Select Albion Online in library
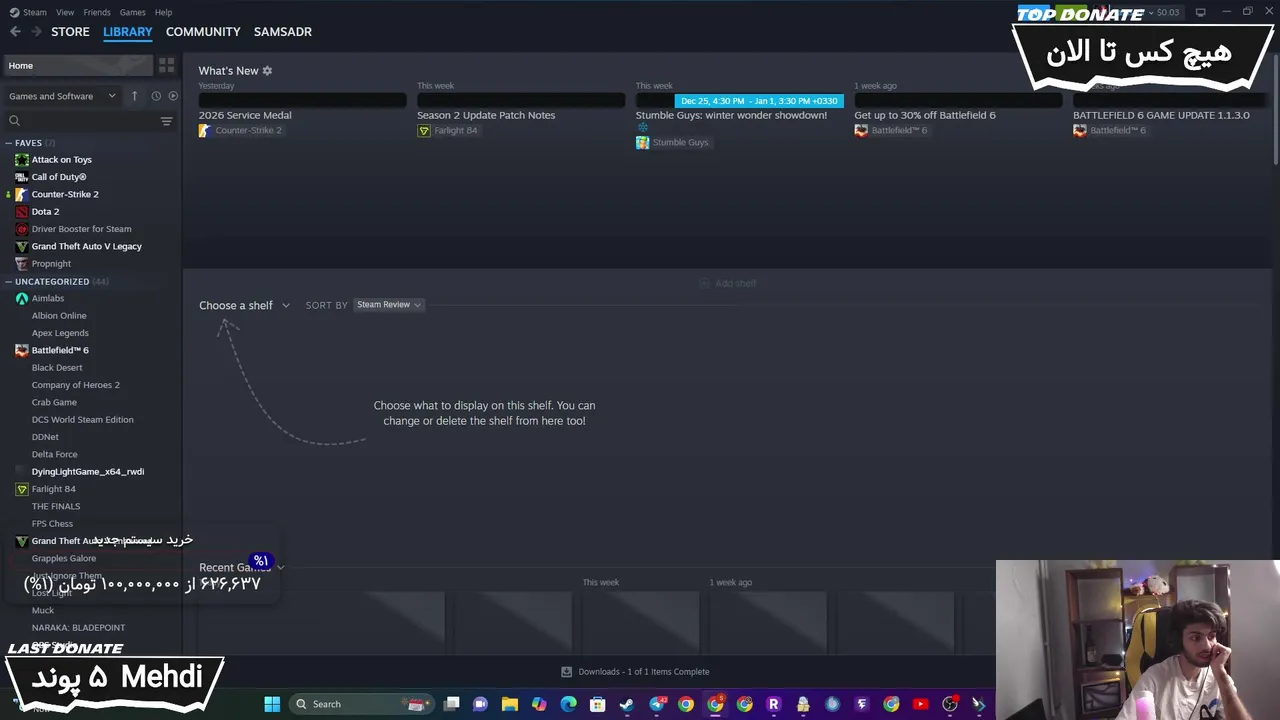The width and height of the screenshot is (1280, 720). click(x=59, y=316)
